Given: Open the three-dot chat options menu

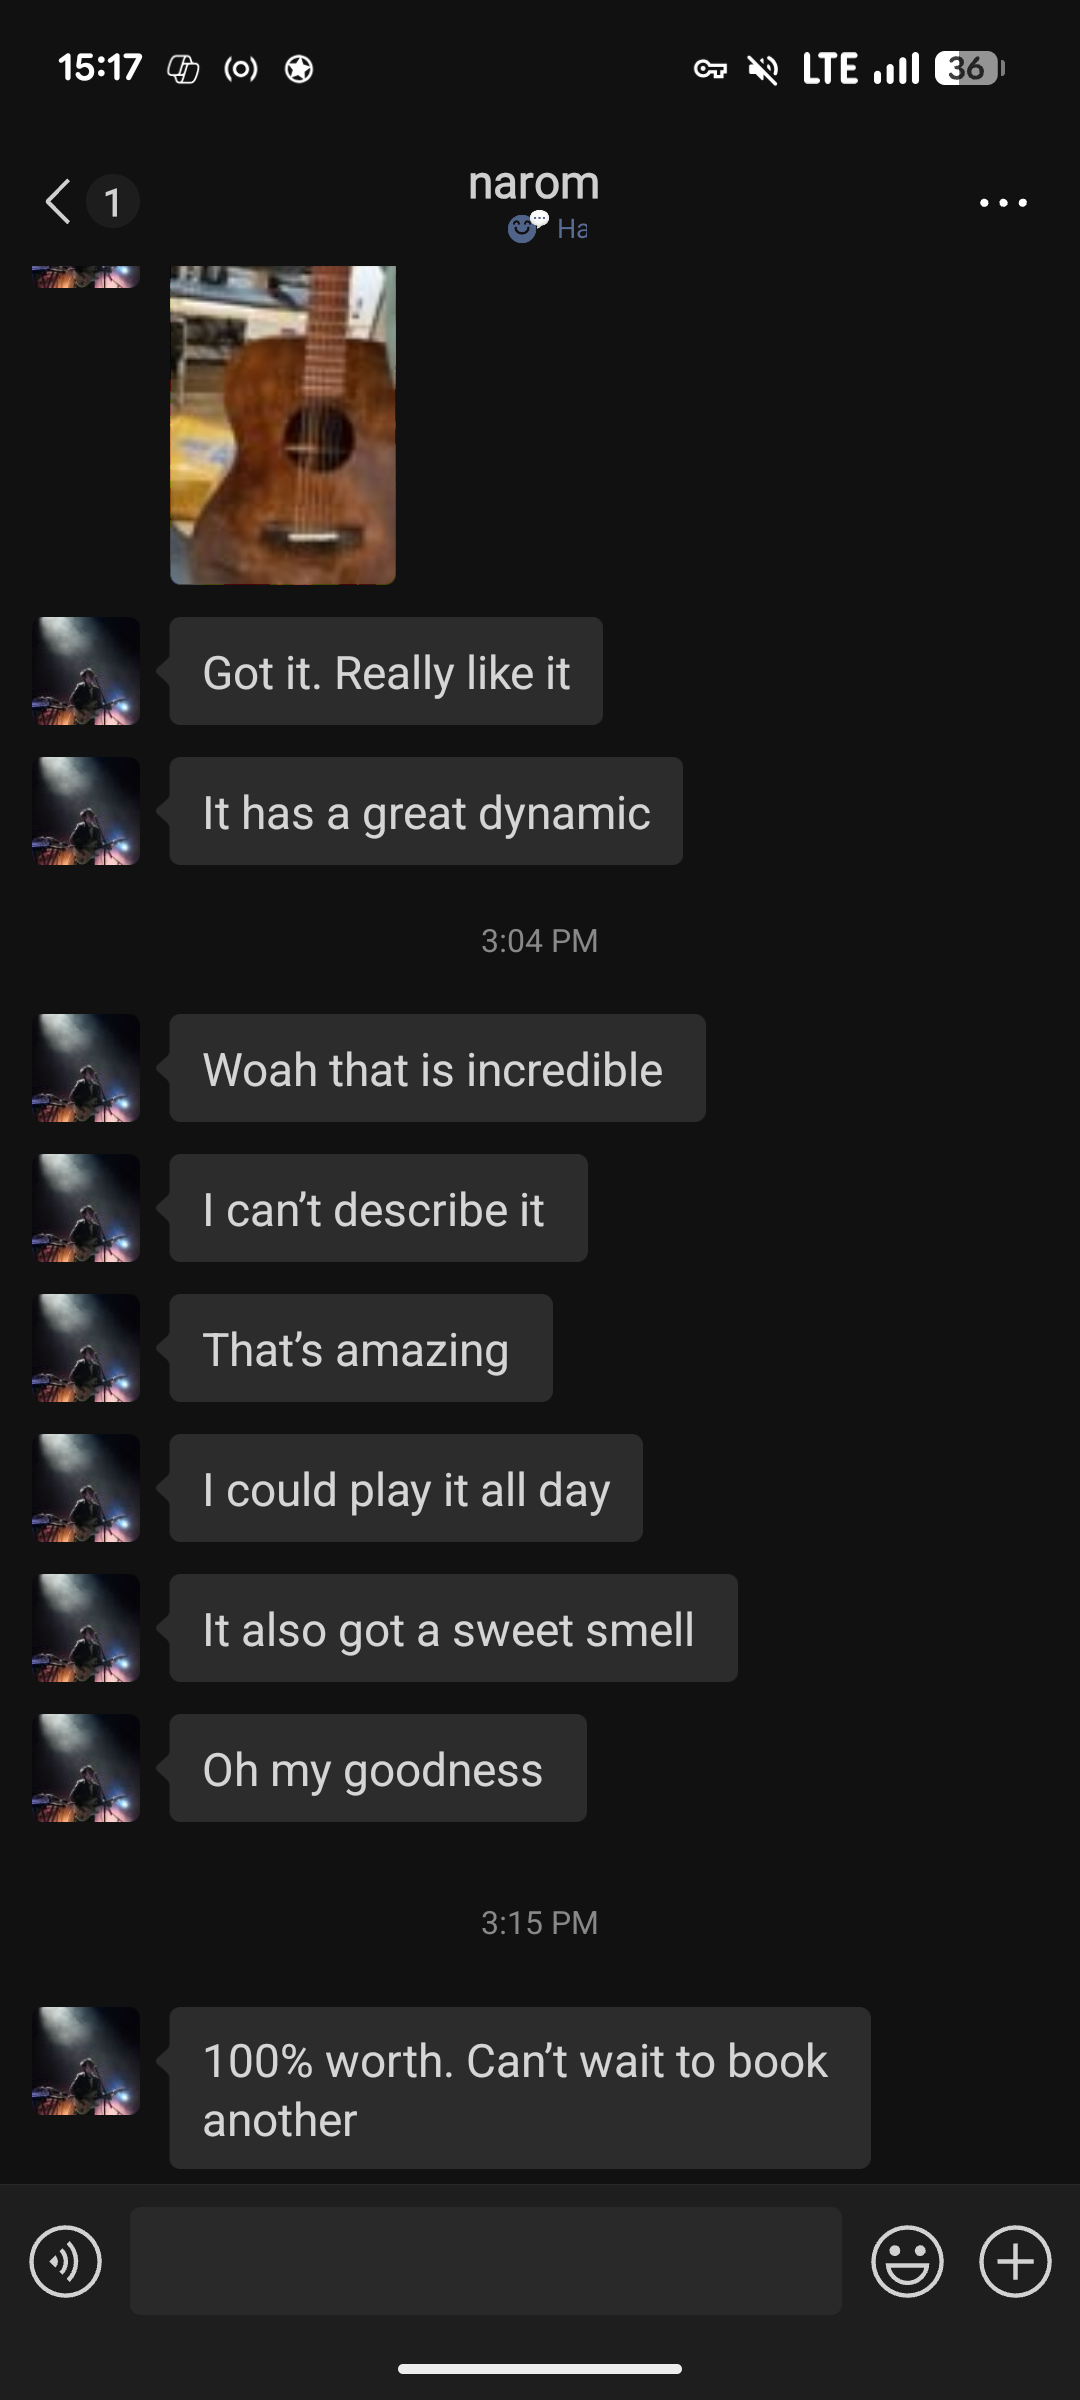Looking at the screenshot, I should click(1003, 203).
